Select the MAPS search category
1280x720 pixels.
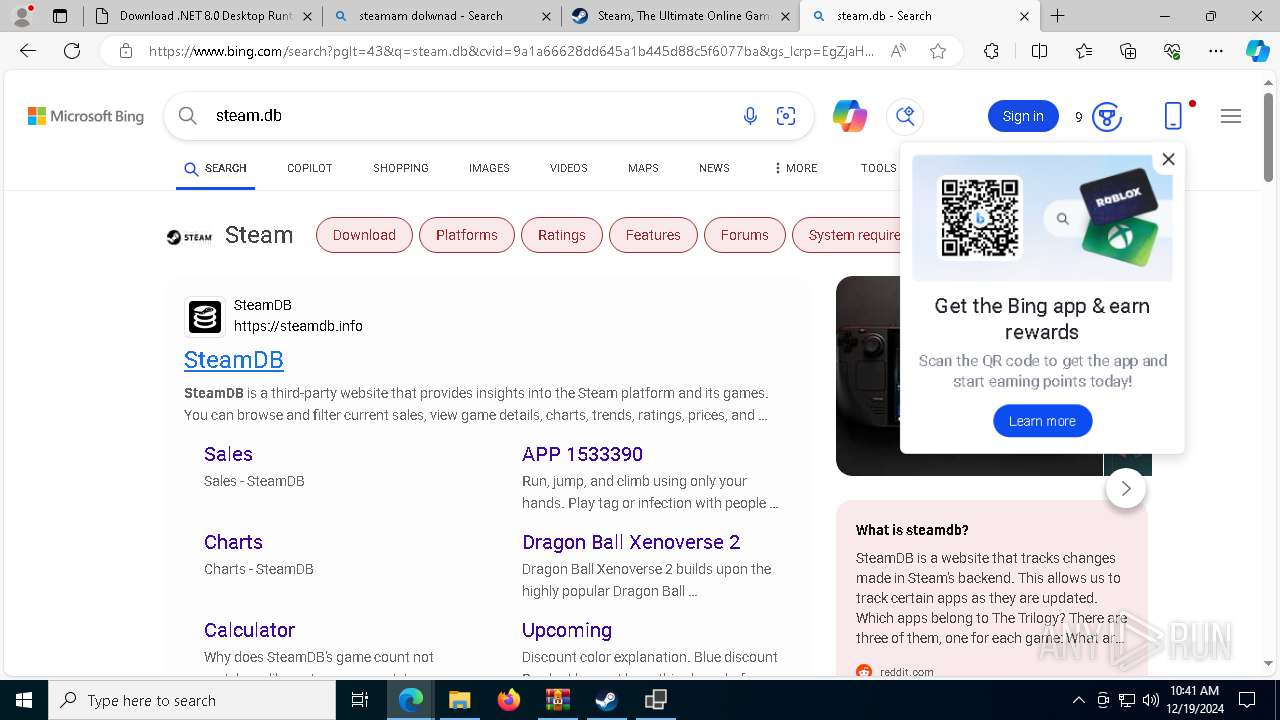(643, 168)
